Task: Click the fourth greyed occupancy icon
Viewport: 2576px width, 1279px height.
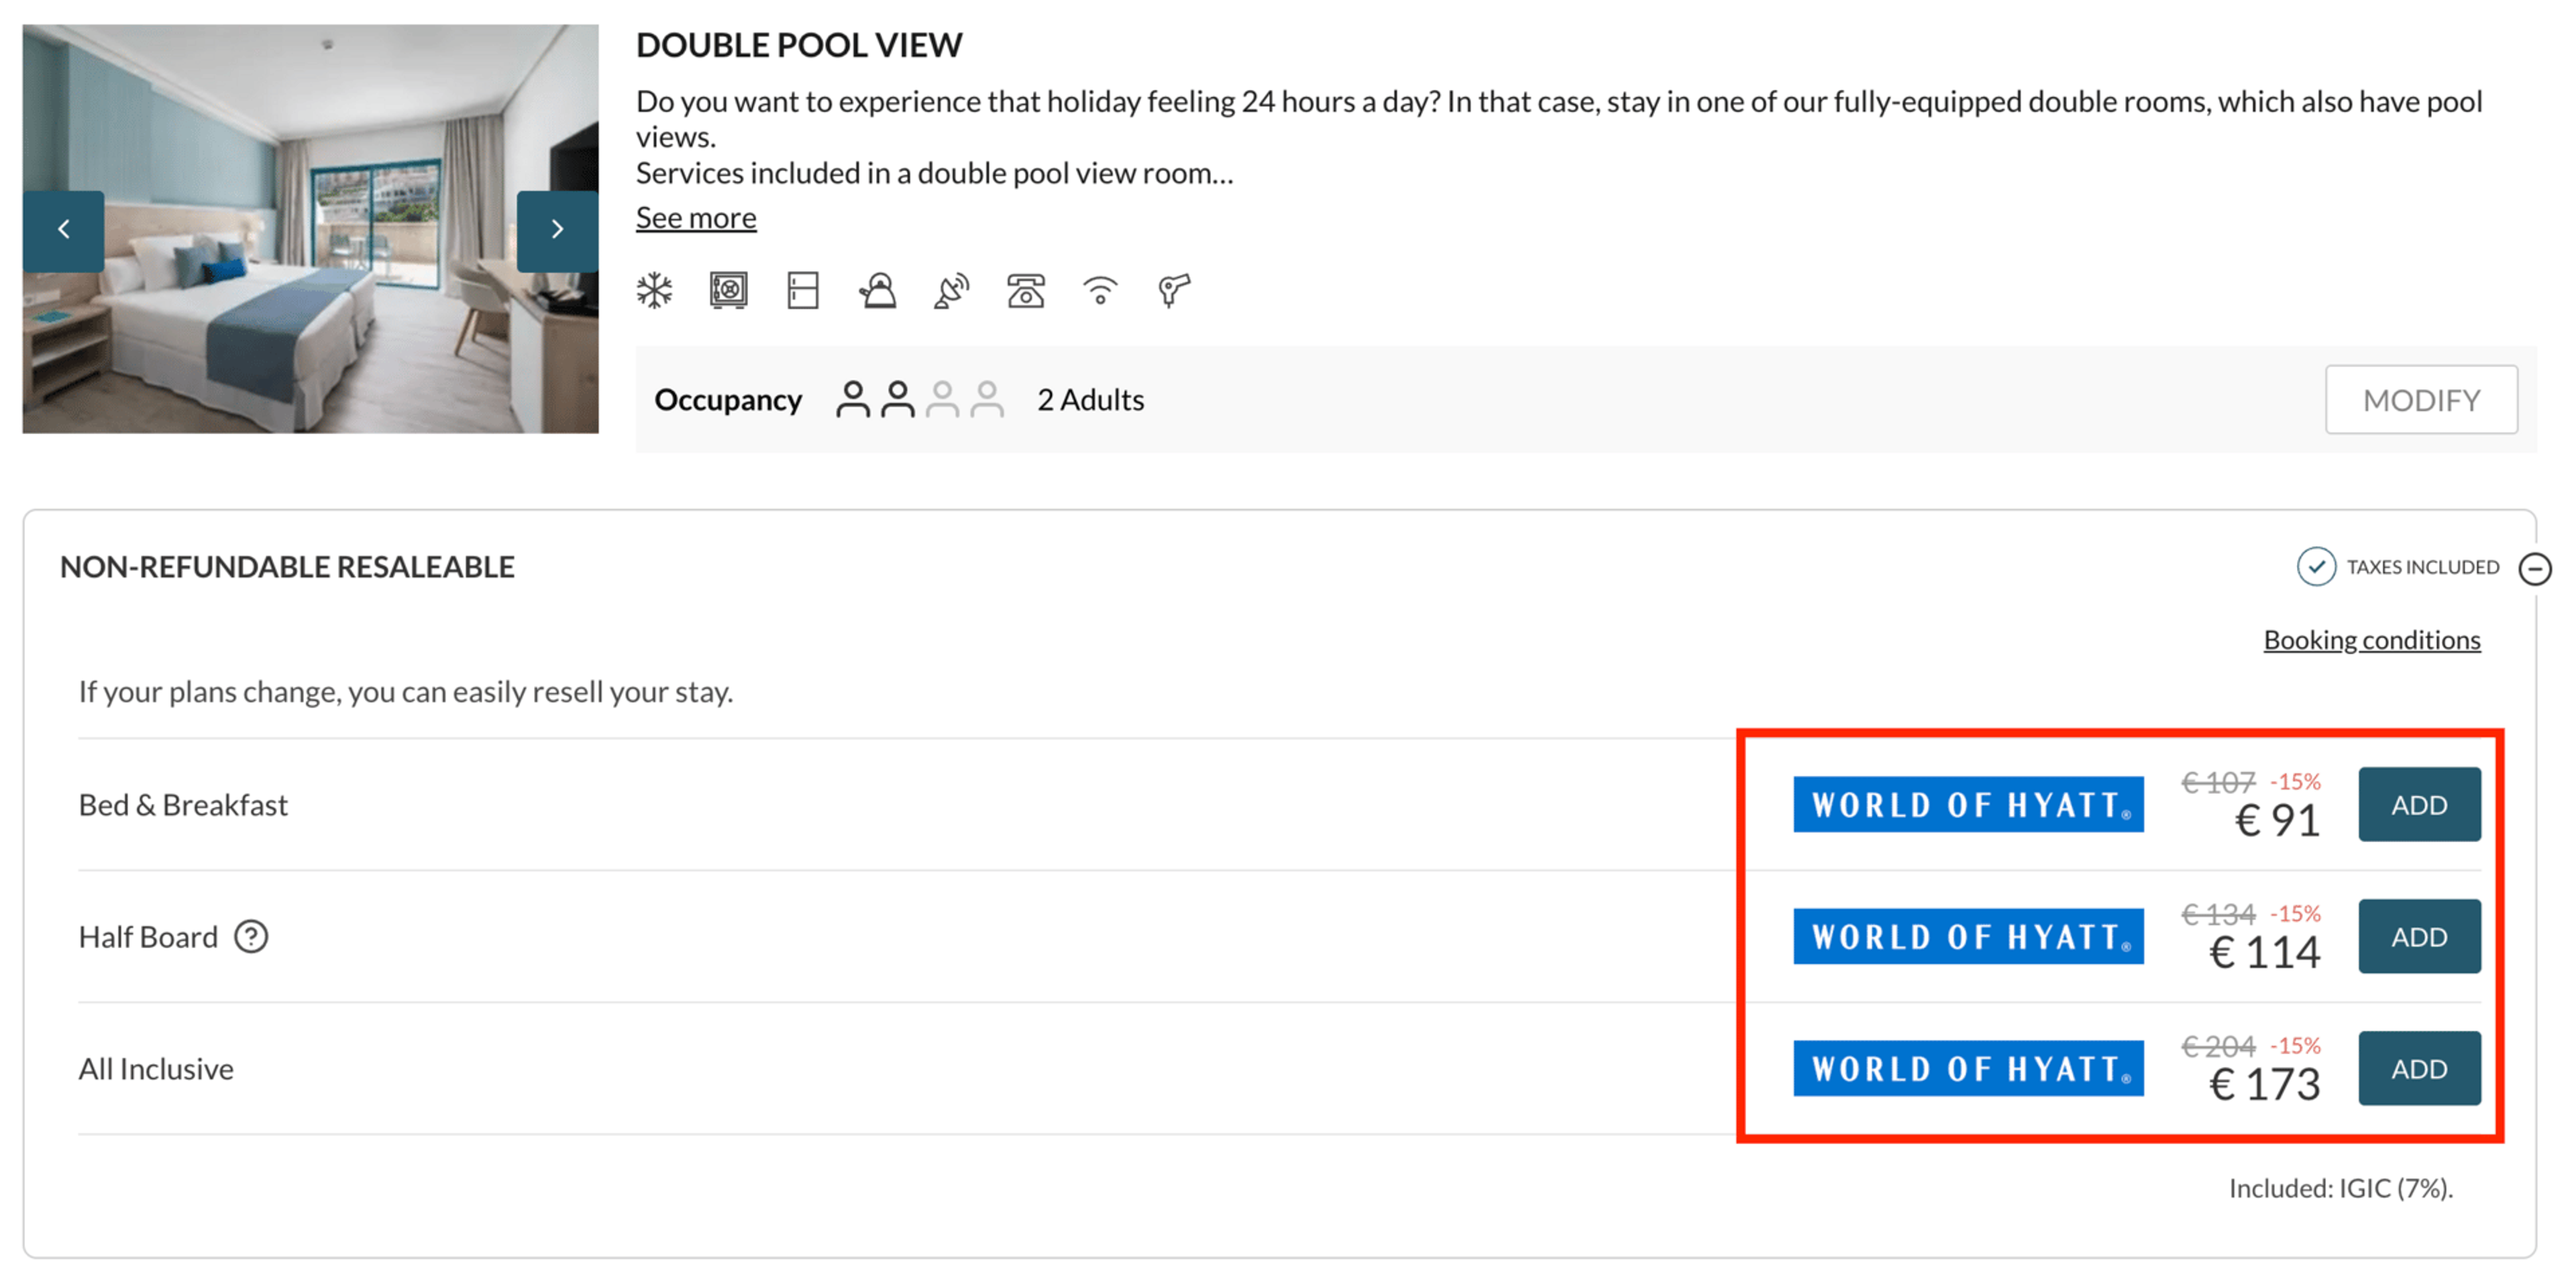Action: pyautogui.click(x=987, y=399)
